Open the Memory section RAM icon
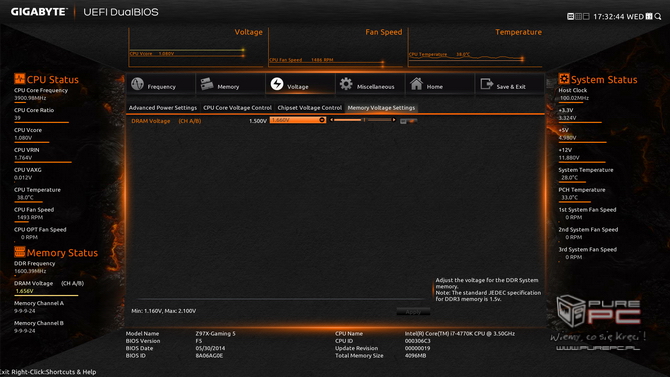Viewport: 670px width, 377px height. 207,84
